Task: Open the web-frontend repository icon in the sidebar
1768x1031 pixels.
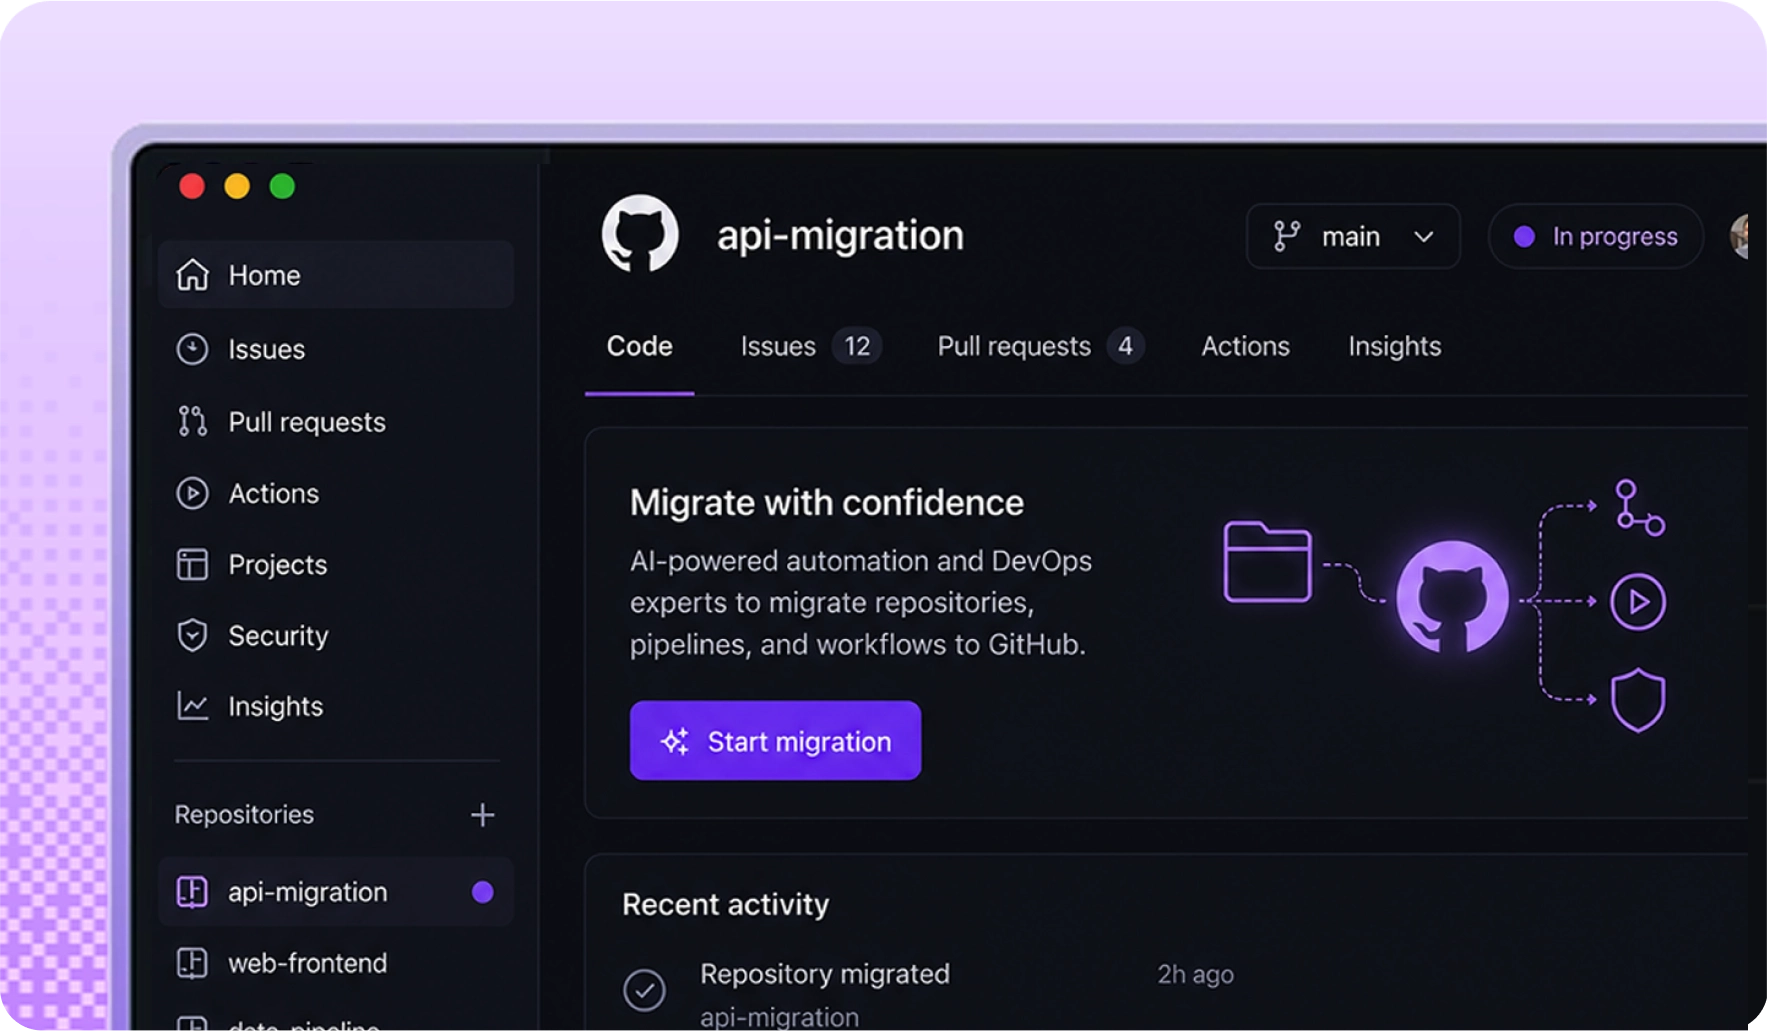Action: (x=192, y=962)
